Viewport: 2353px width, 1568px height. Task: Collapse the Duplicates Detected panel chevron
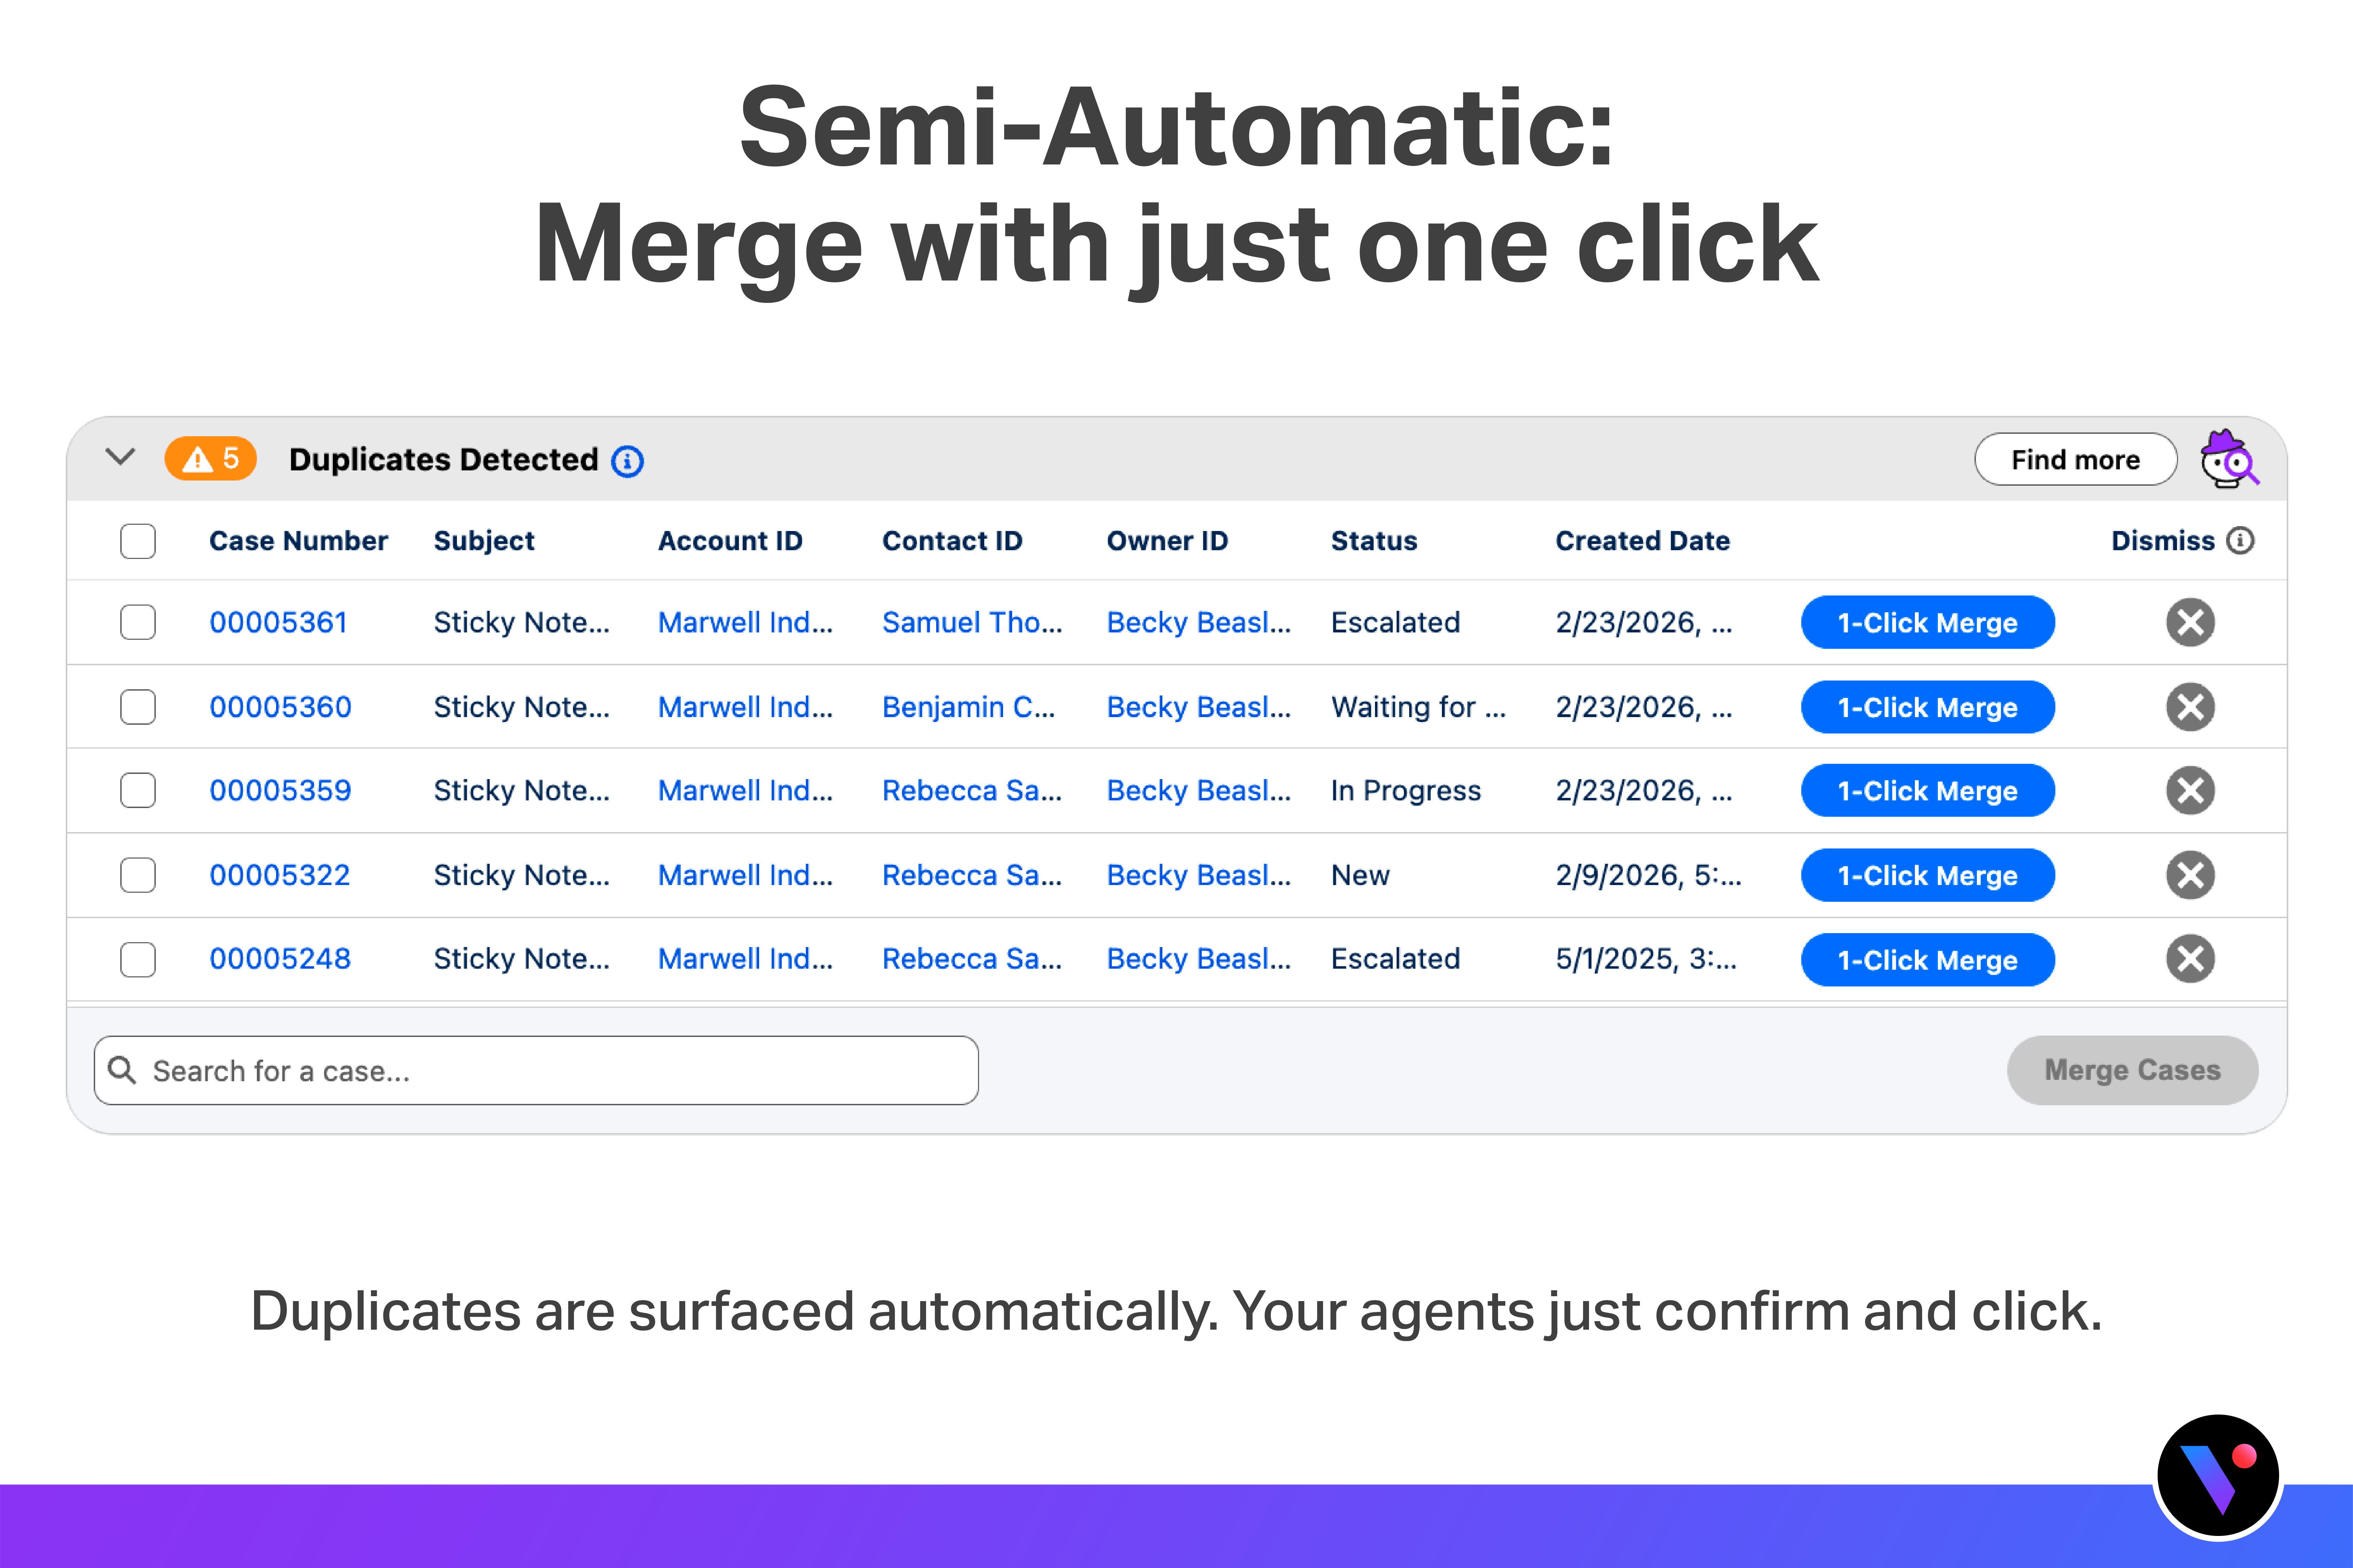click(120, 458)
